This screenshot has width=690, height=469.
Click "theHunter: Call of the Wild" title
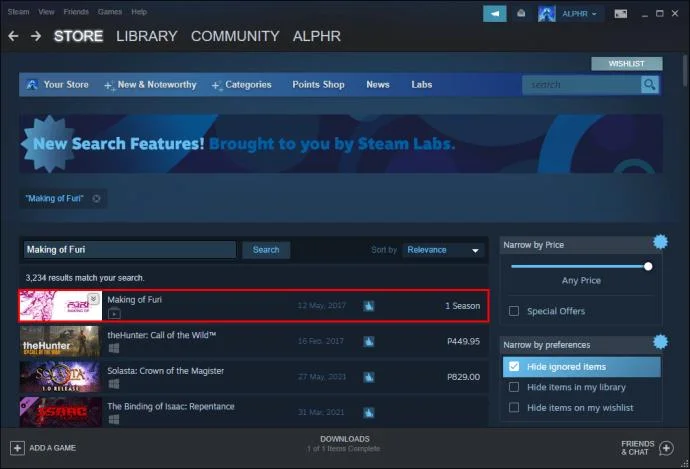(x=161, y=335)
